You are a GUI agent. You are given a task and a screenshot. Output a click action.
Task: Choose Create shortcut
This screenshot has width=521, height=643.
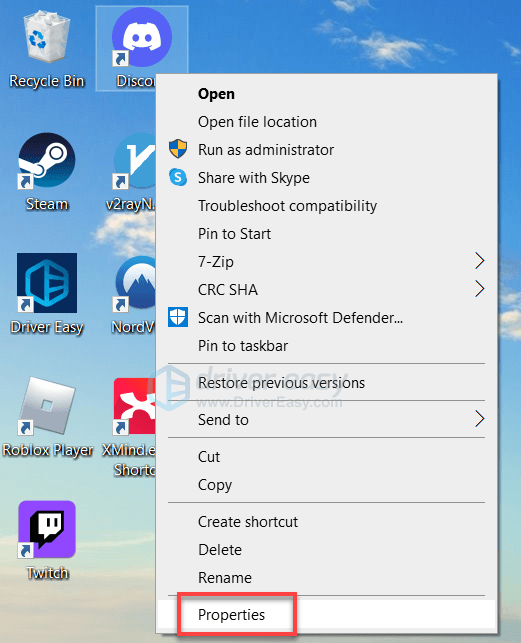click(x=327, y=522)
